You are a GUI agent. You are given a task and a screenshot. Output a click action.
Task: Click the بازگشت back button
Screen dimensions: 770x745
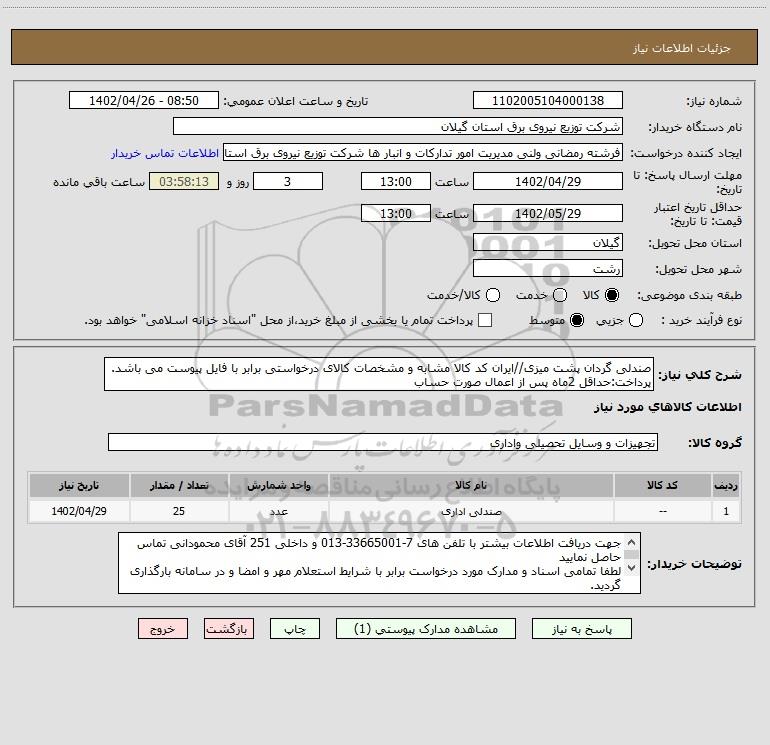229,629
